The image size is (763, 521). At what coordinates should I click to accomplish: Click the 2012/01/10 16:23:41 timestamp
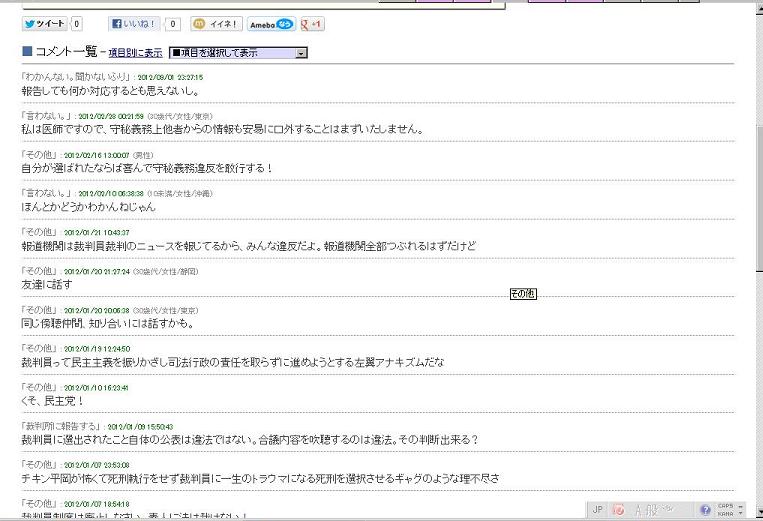point(96,388)
